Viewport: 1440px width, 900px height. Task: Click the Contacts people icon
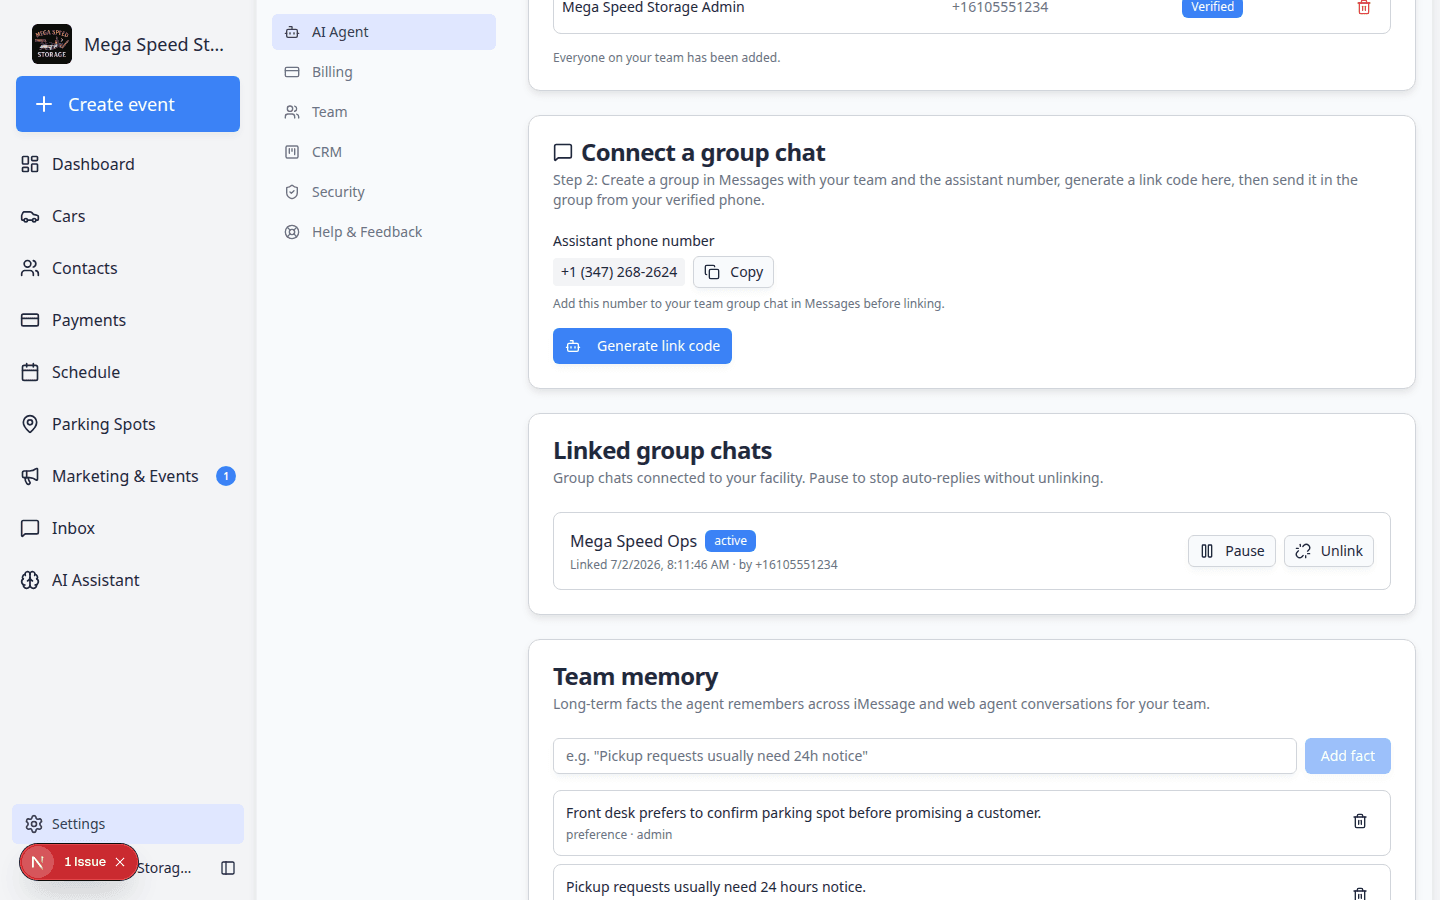coord(30,268)
